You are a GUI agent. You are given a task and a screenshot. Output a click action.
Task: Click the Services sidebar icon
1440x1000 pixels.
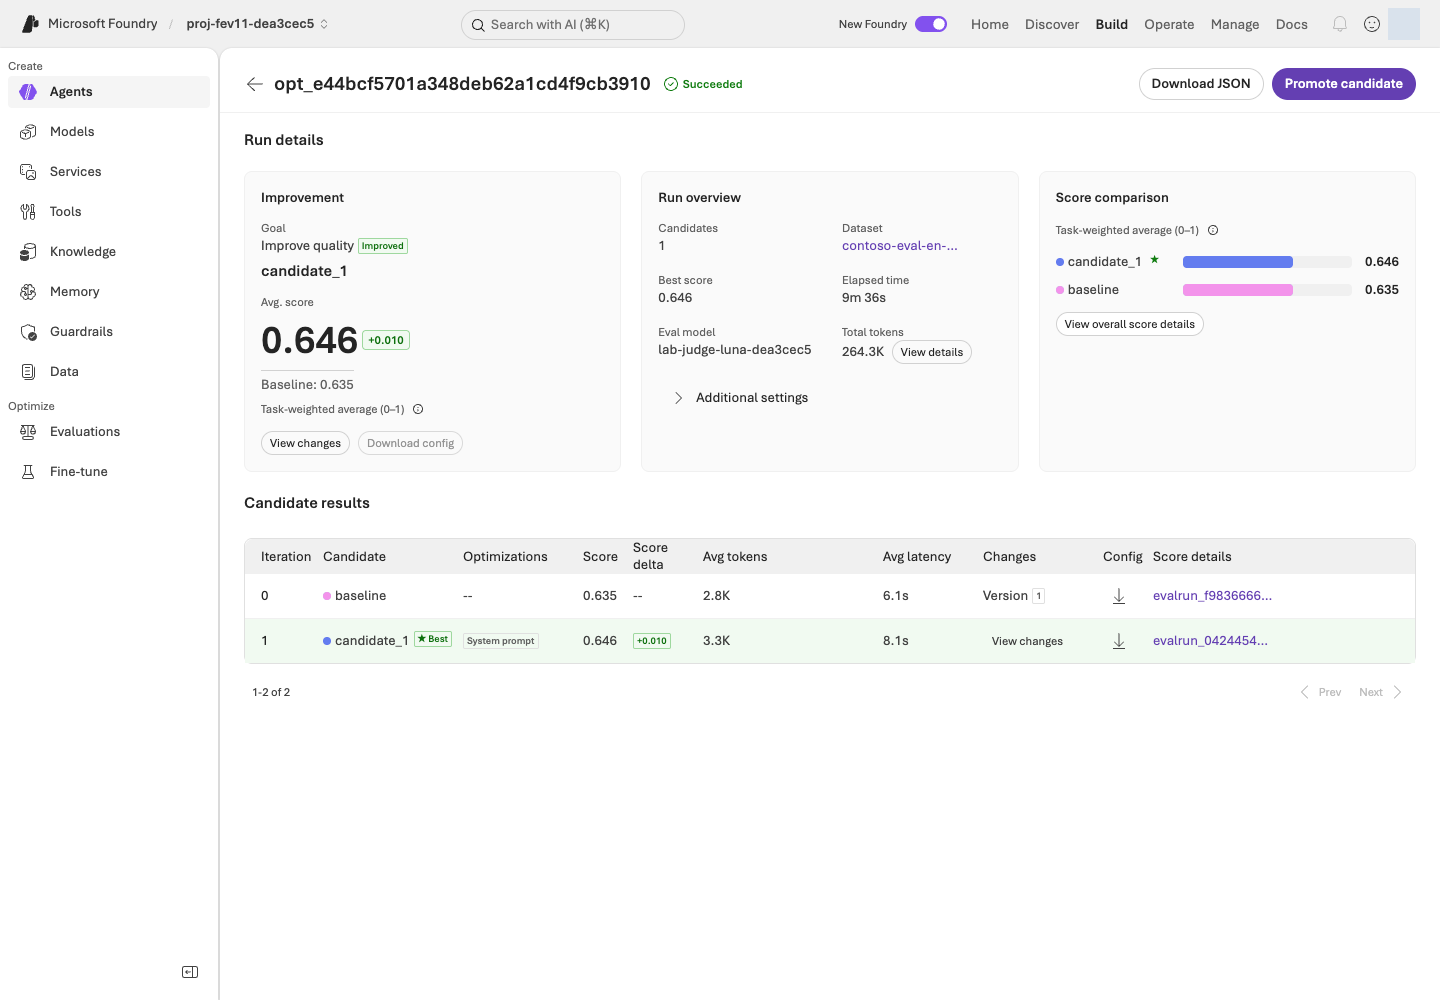pyautogui.click(x=28, y=172)
